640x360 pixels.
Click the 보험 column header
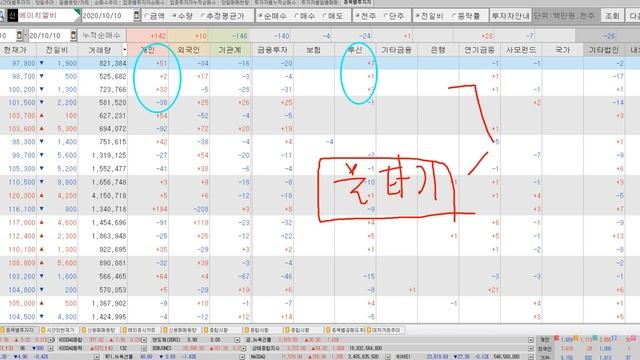coord(313,50)
